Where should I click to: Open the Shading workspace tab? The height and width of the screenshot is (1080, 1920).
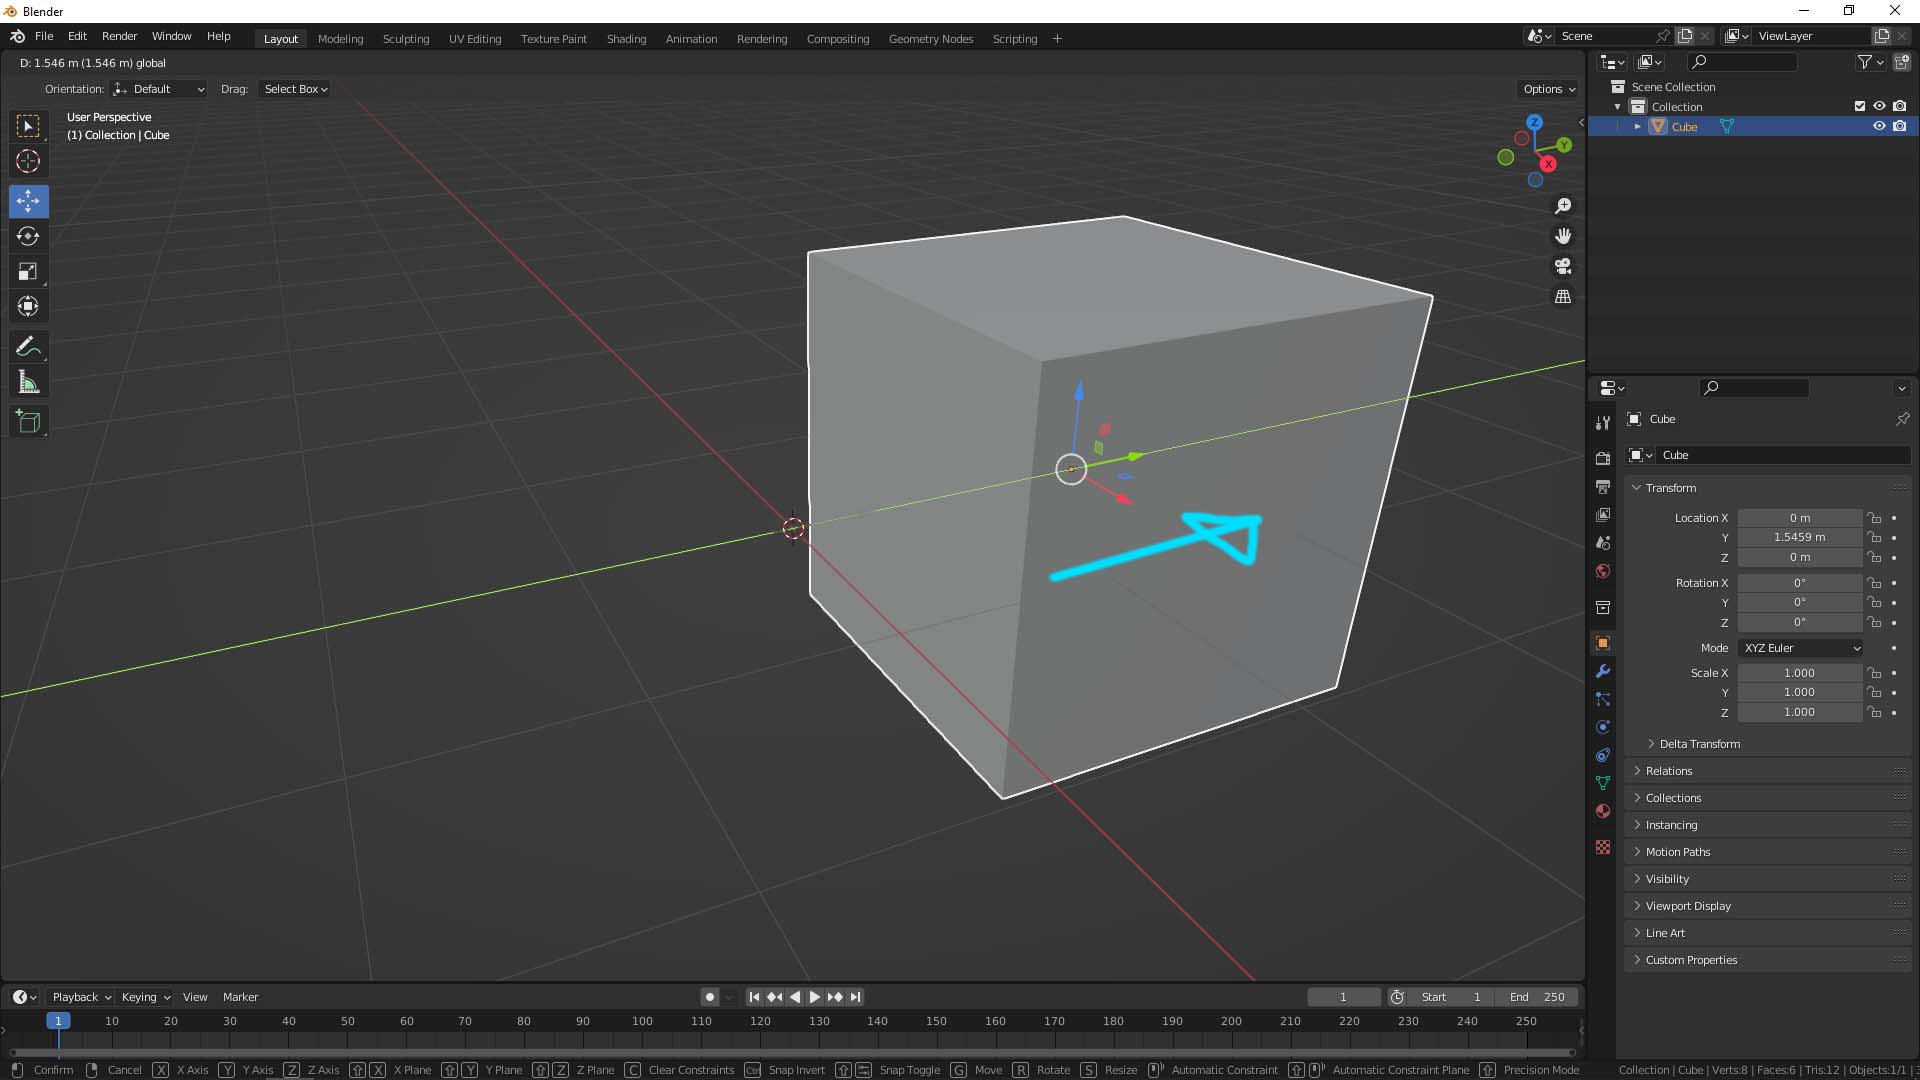click(x=626, y=37)
